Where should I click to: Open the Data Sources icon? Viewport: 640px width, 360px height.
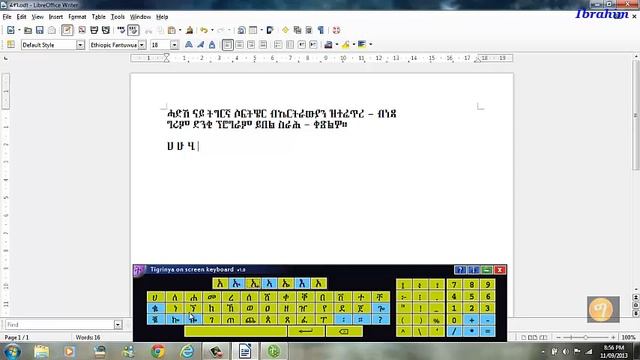(309, 30)
